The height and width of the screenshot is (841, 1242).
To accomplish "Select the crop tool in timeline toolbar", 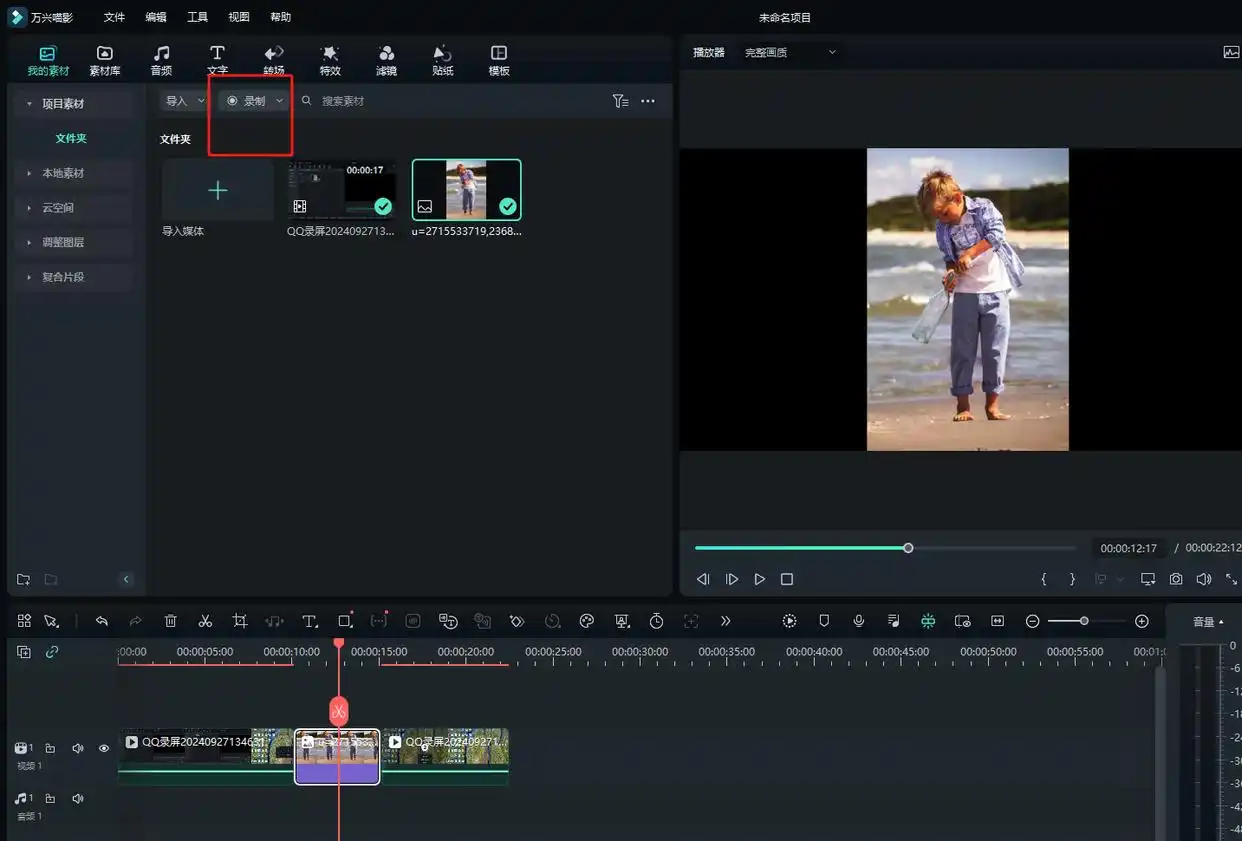I will click(x=240, y=621).
